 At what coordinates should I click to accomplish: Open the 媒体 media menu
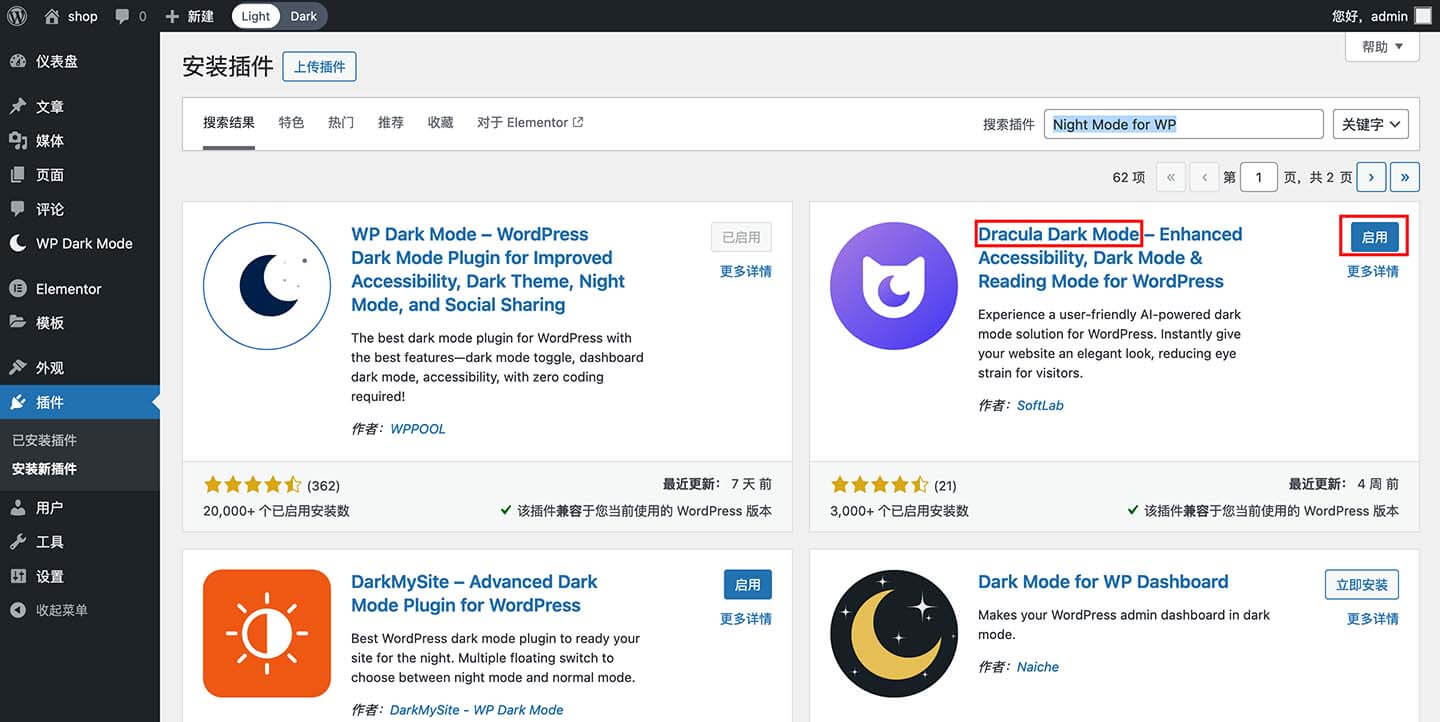click(80, 141)
